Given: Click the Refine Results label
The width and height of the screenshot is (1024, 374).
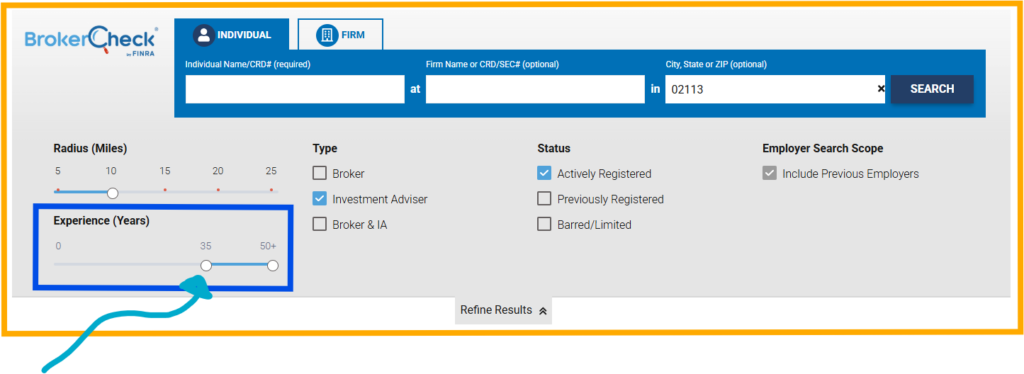Looking at the screenshot, I should (x=496, y=310).
